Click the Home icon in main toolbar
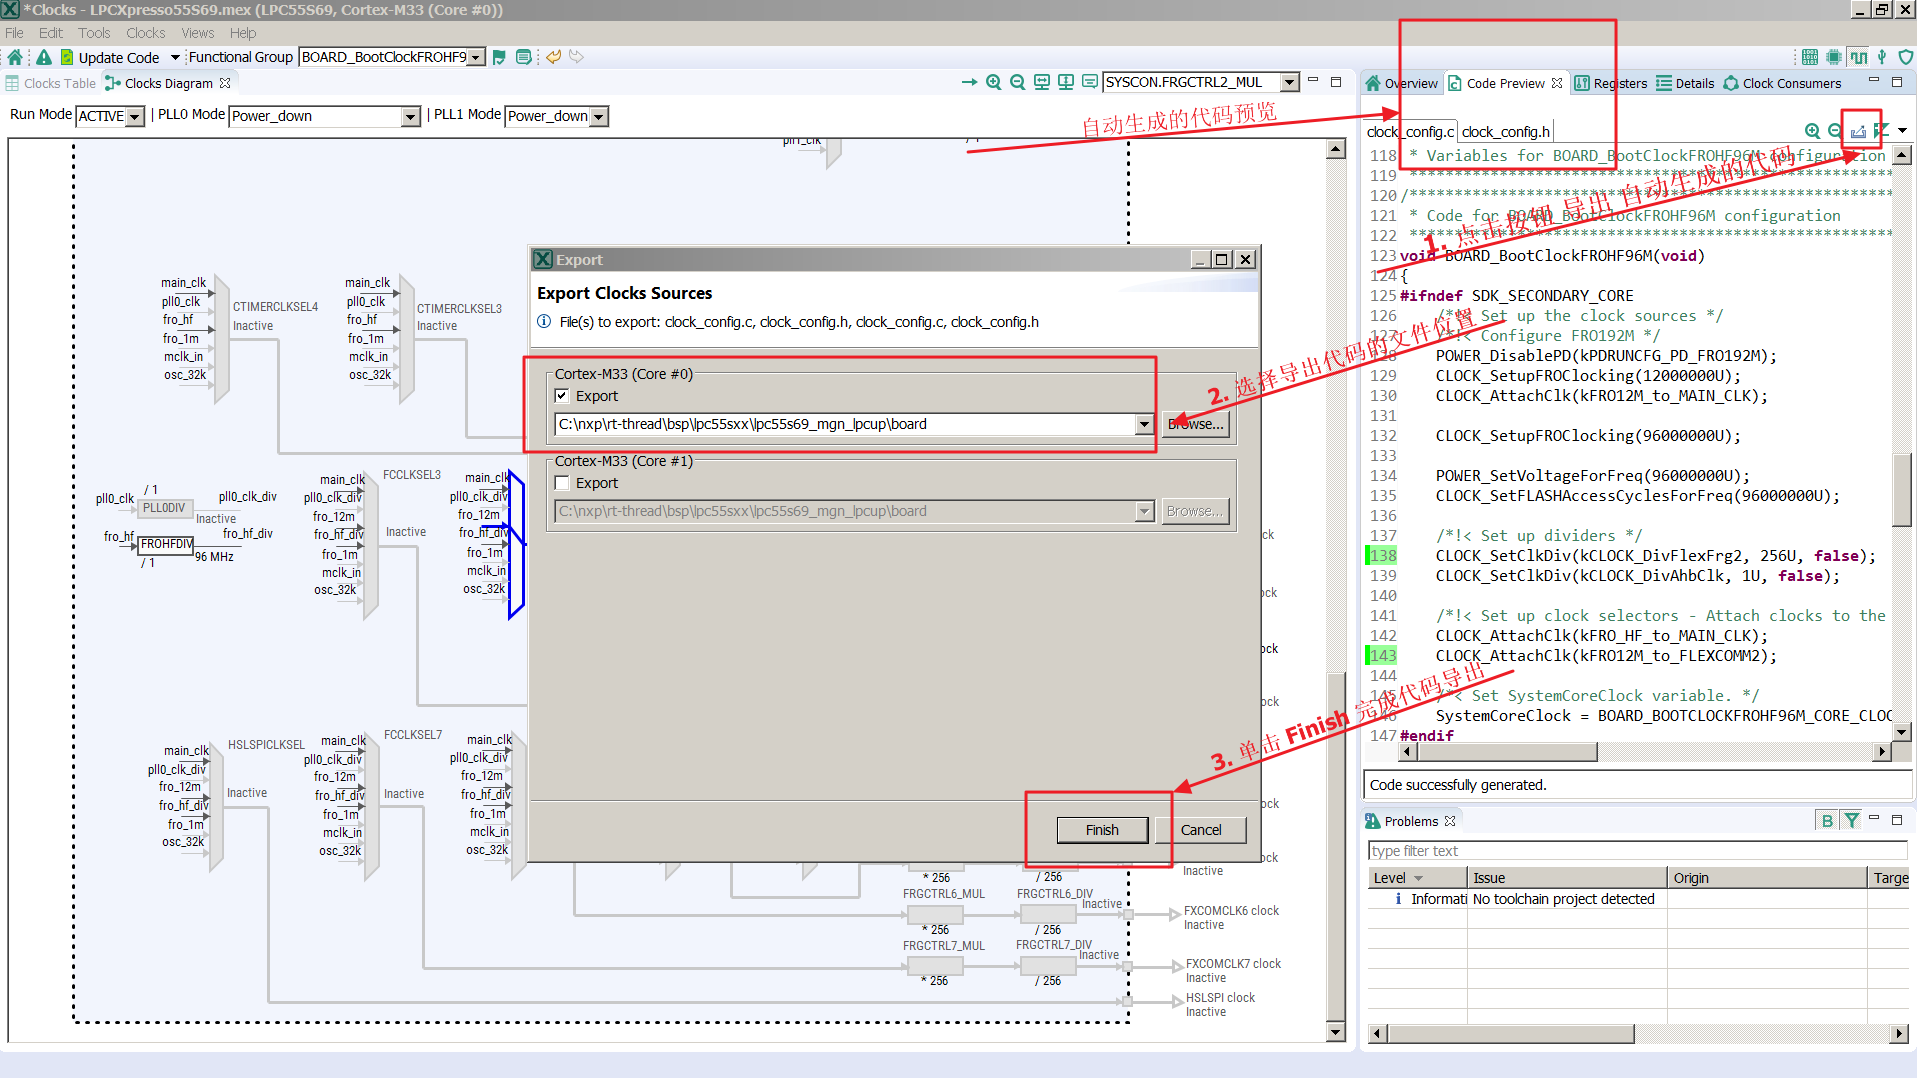Image resolution: width=1917 pixels, height=1078 pixels. point(15,57)
